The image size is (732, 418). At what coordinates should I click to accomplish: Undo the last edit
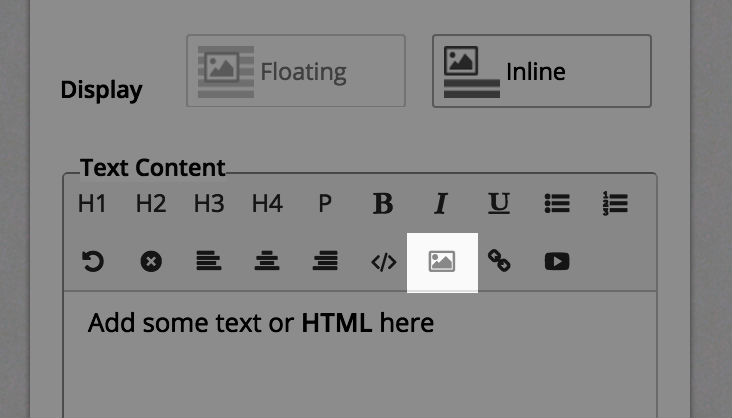93,261
